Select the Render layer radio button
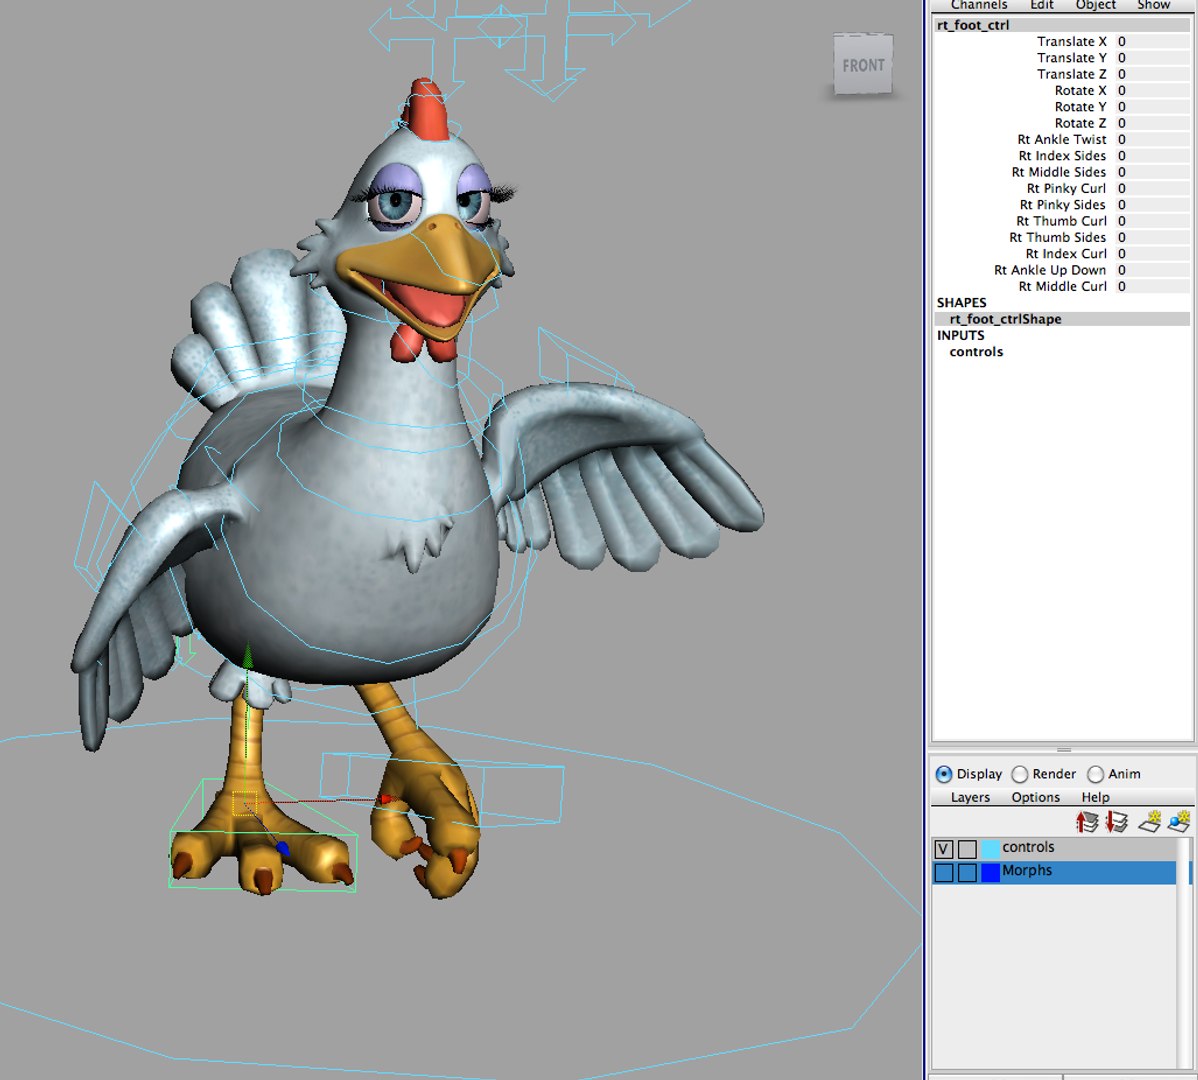This screenshot has height=1080, width=1198. pos(1019,774)
